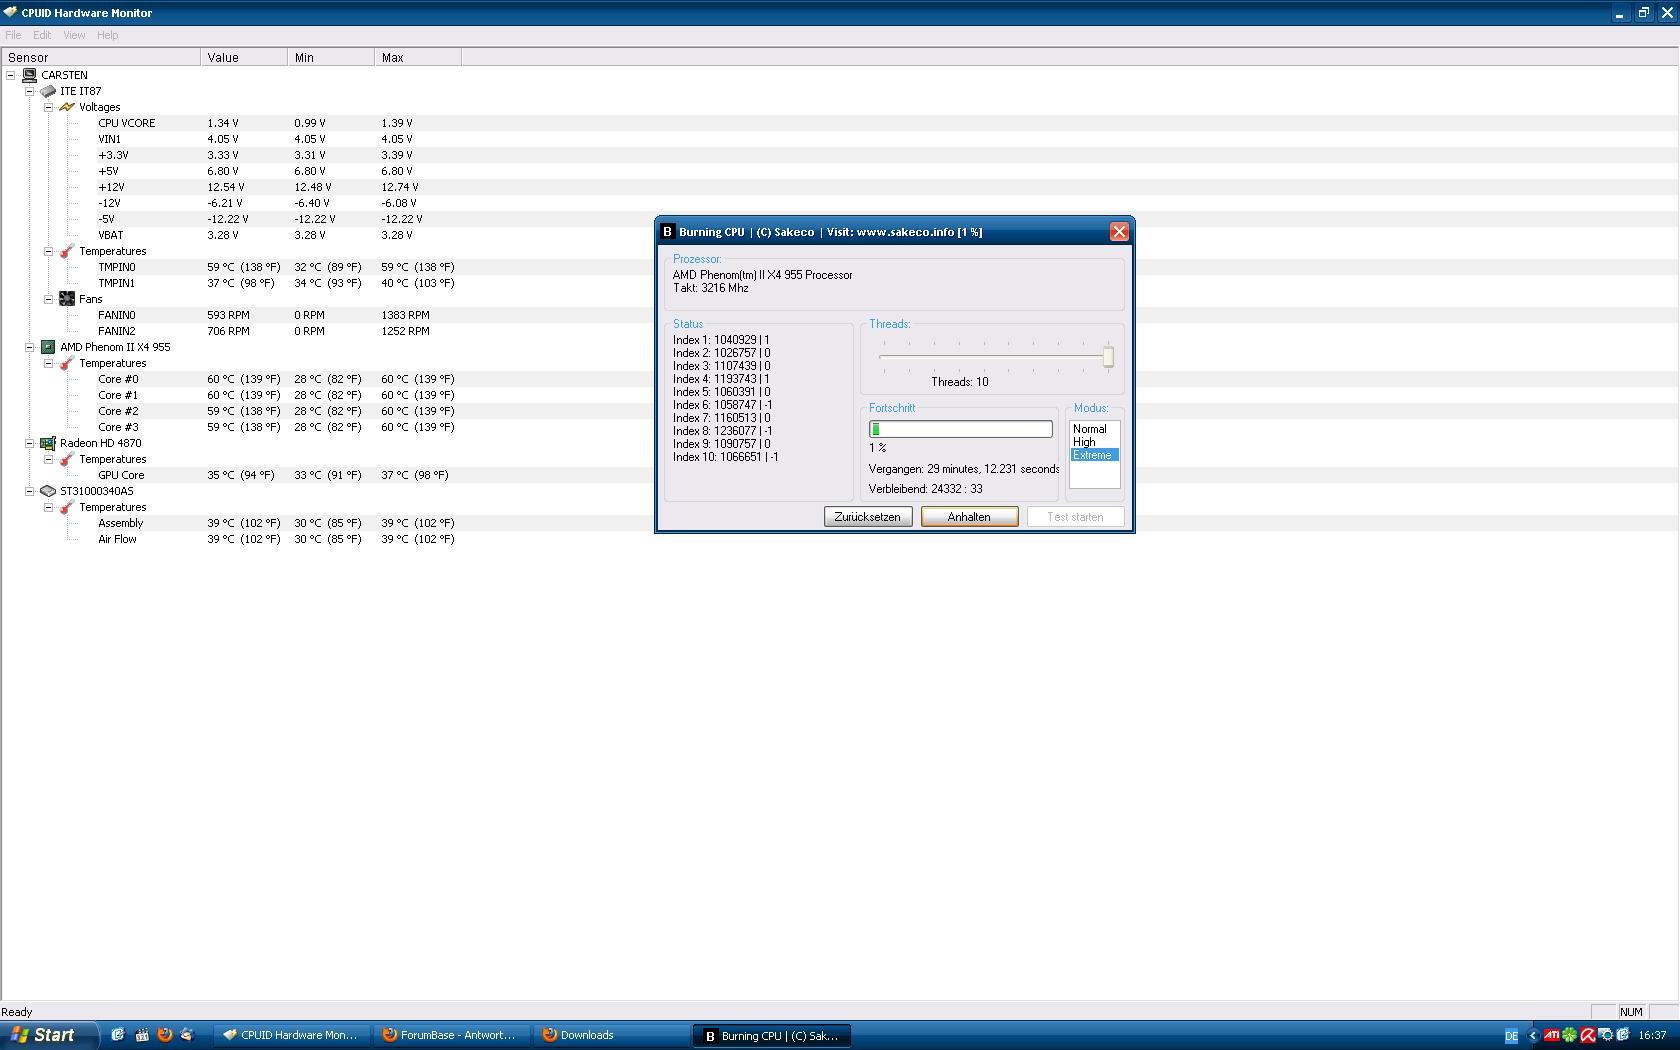Collapse the CARSTEN root node
1680x1050 pixels.
(x=11, y=75)
